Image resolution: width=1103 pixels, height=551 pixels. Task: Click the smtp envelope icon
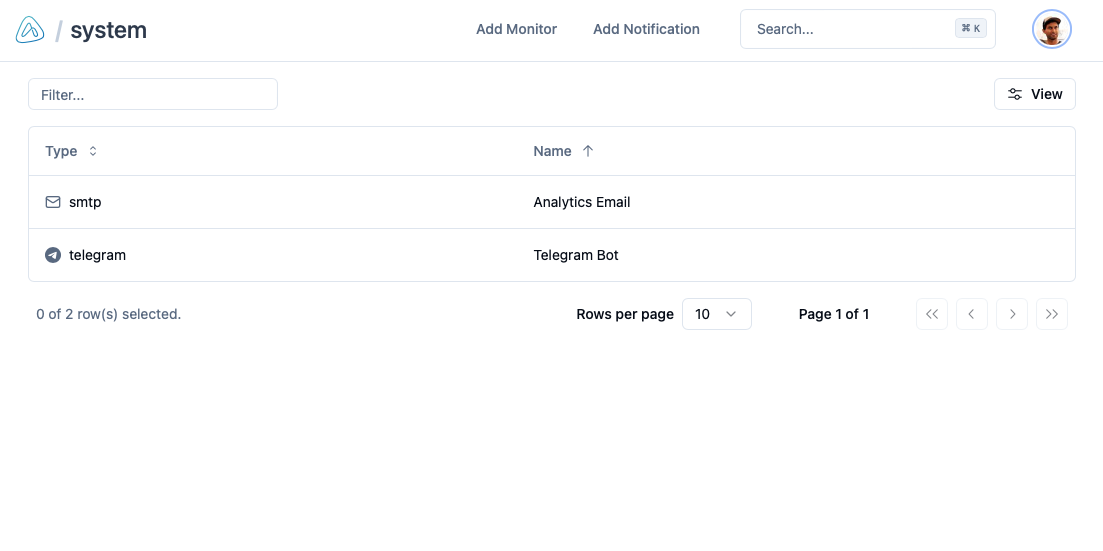coord(53,202)
